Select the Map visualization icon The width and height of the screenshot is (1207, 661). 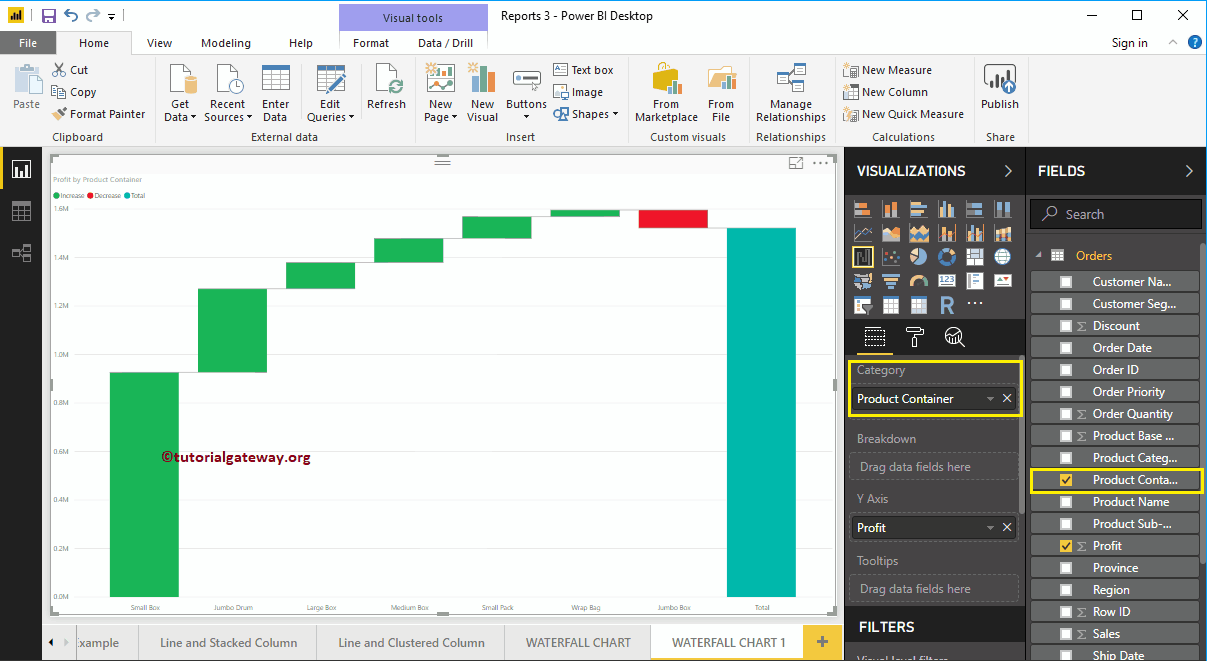(x=1003, y=257)
